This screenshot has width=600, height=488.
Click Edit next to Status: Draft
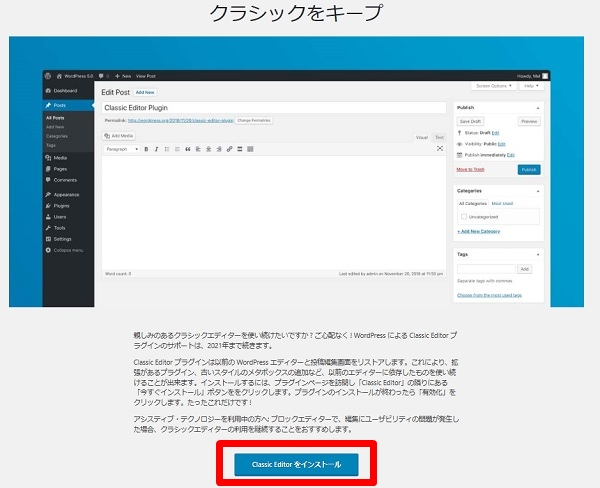[x=495, y=133]
